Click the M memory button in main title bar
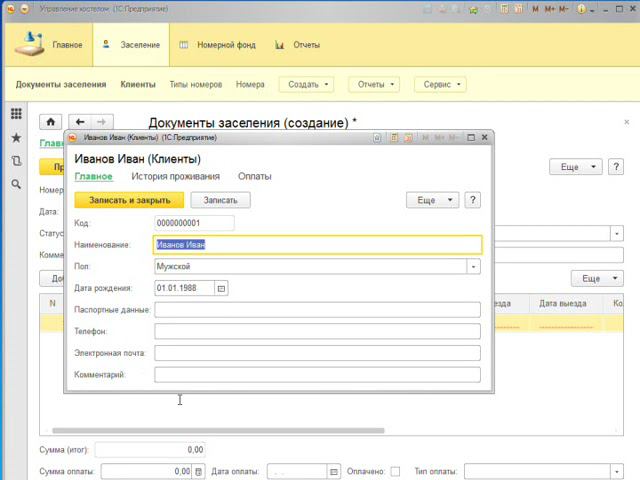 point(535,9)
